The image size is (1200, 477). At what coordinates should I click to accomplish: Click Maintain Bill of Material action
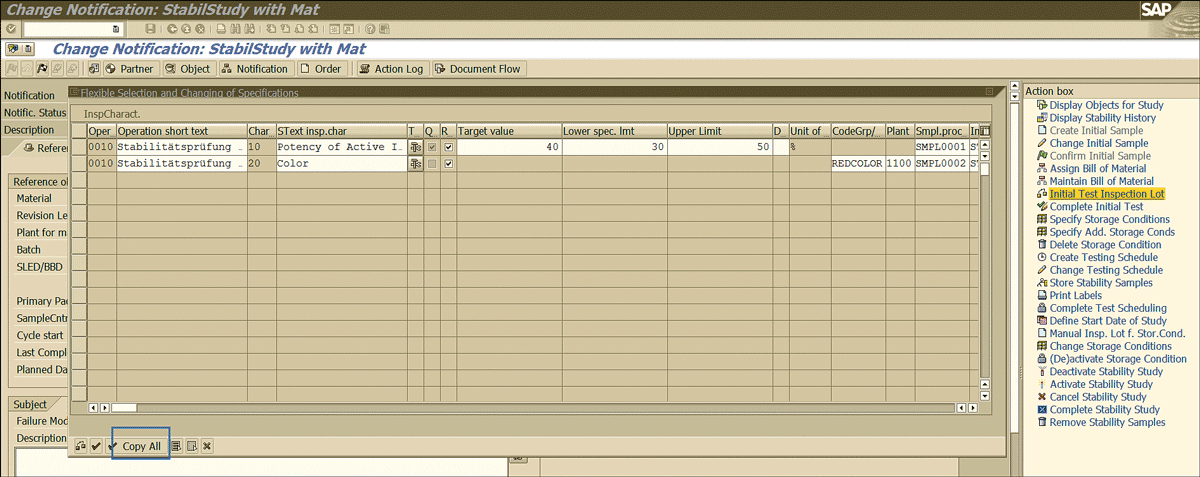1101,181
